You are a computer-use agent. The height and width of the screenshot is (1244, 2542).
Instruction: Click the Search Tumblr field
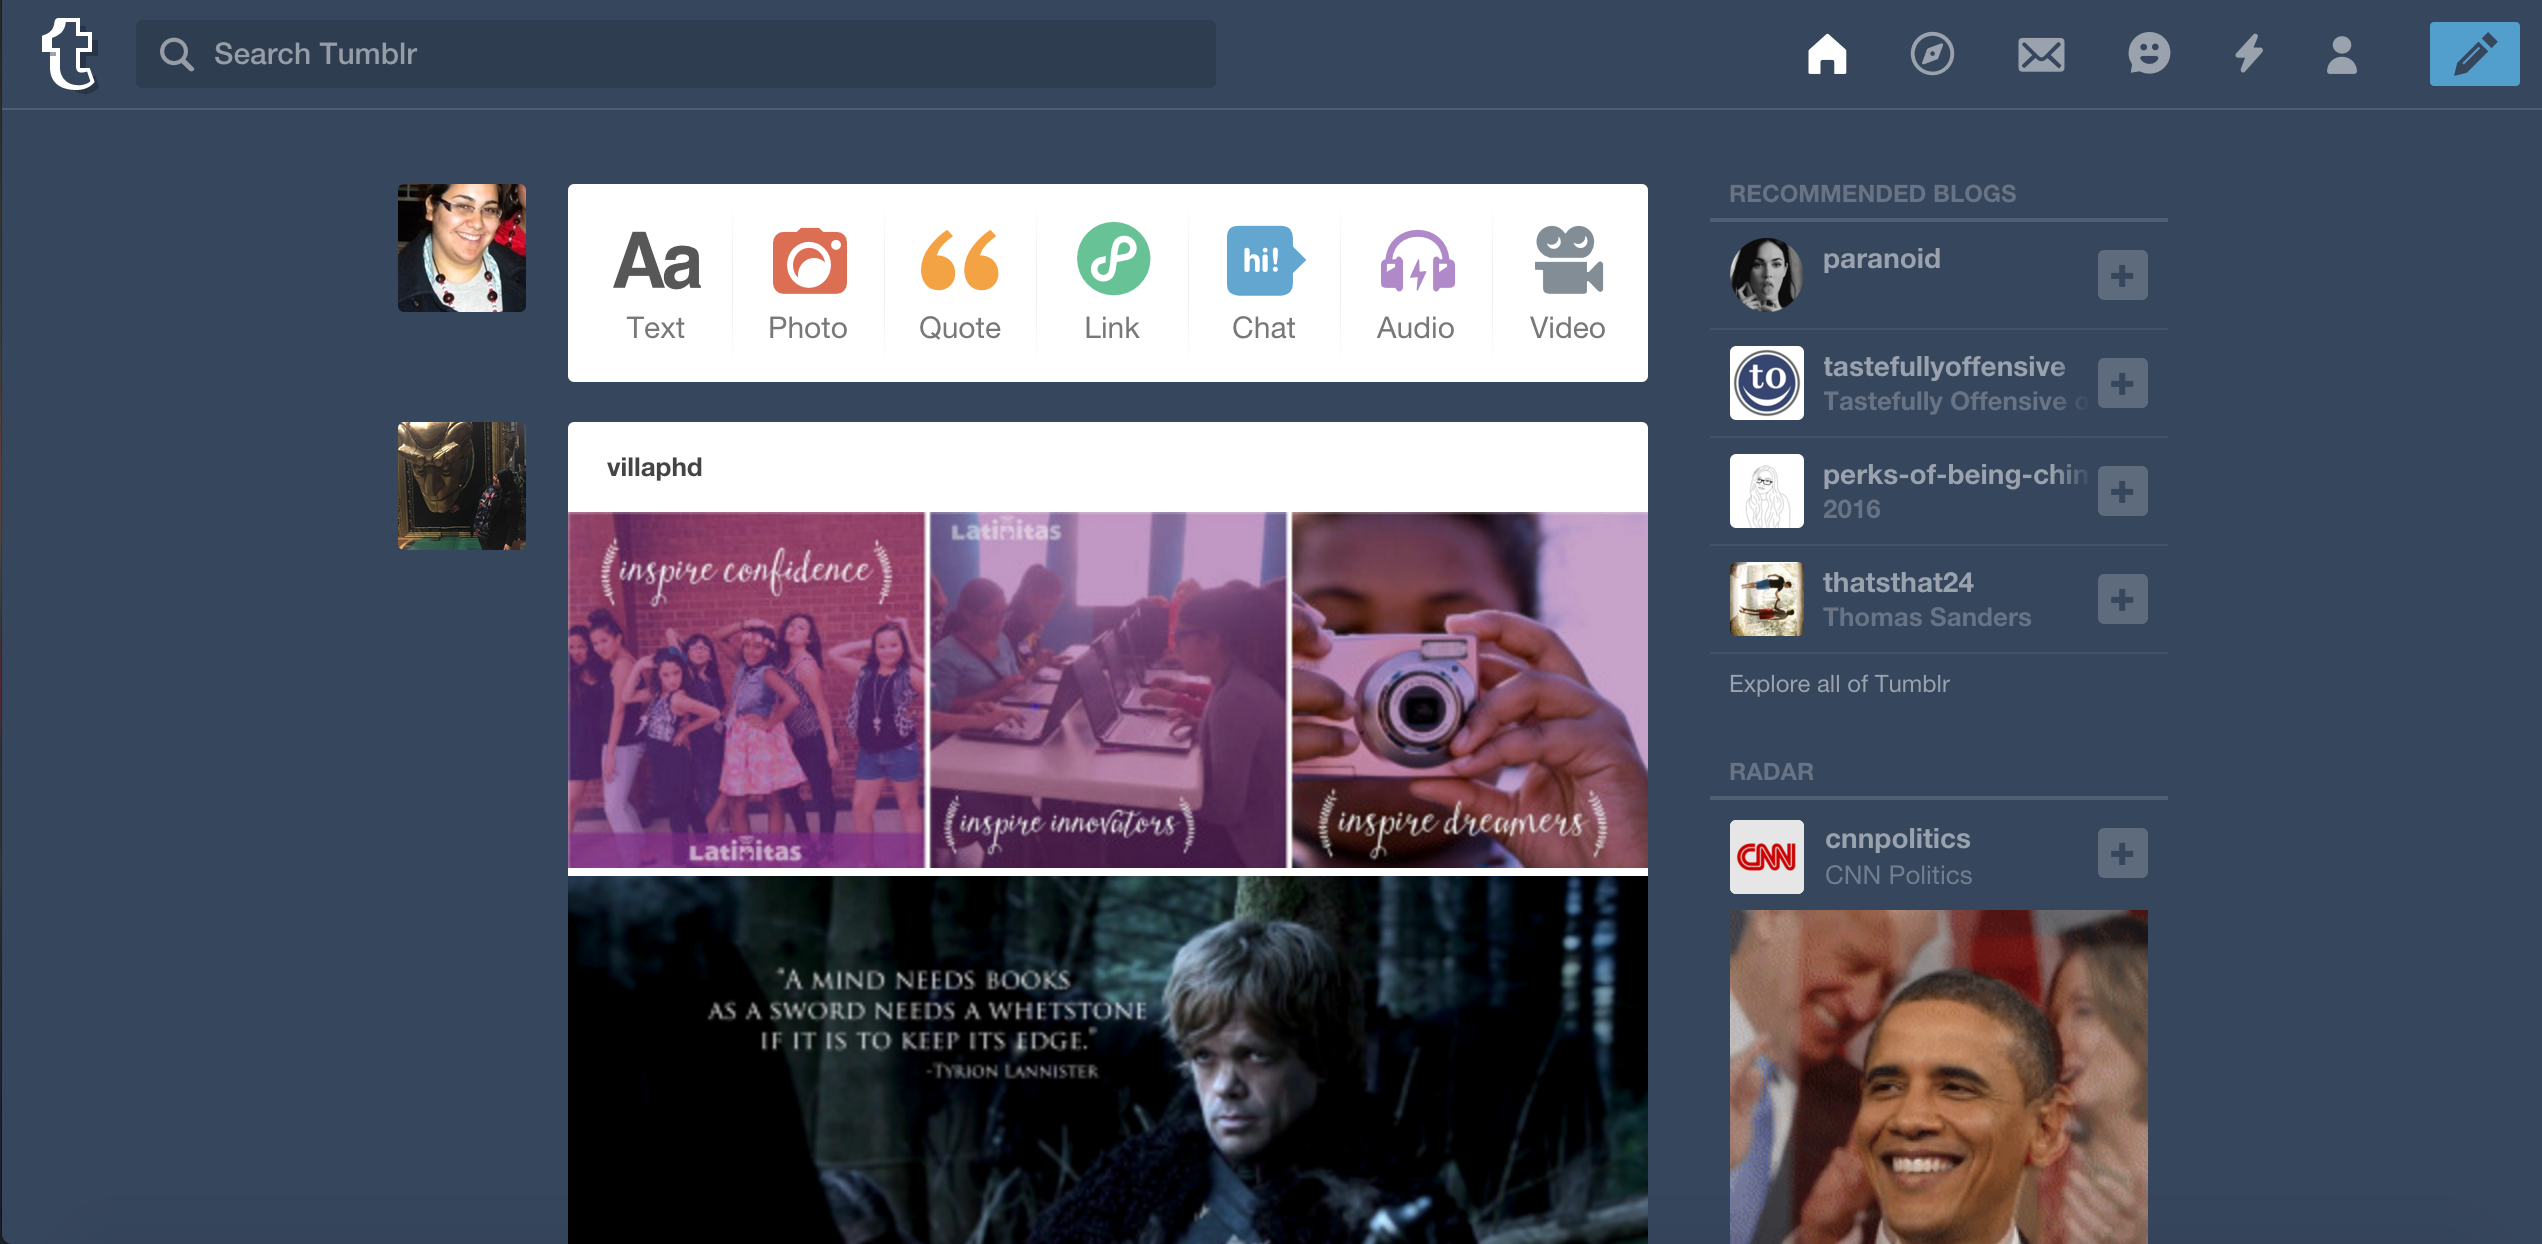(676, 54)
